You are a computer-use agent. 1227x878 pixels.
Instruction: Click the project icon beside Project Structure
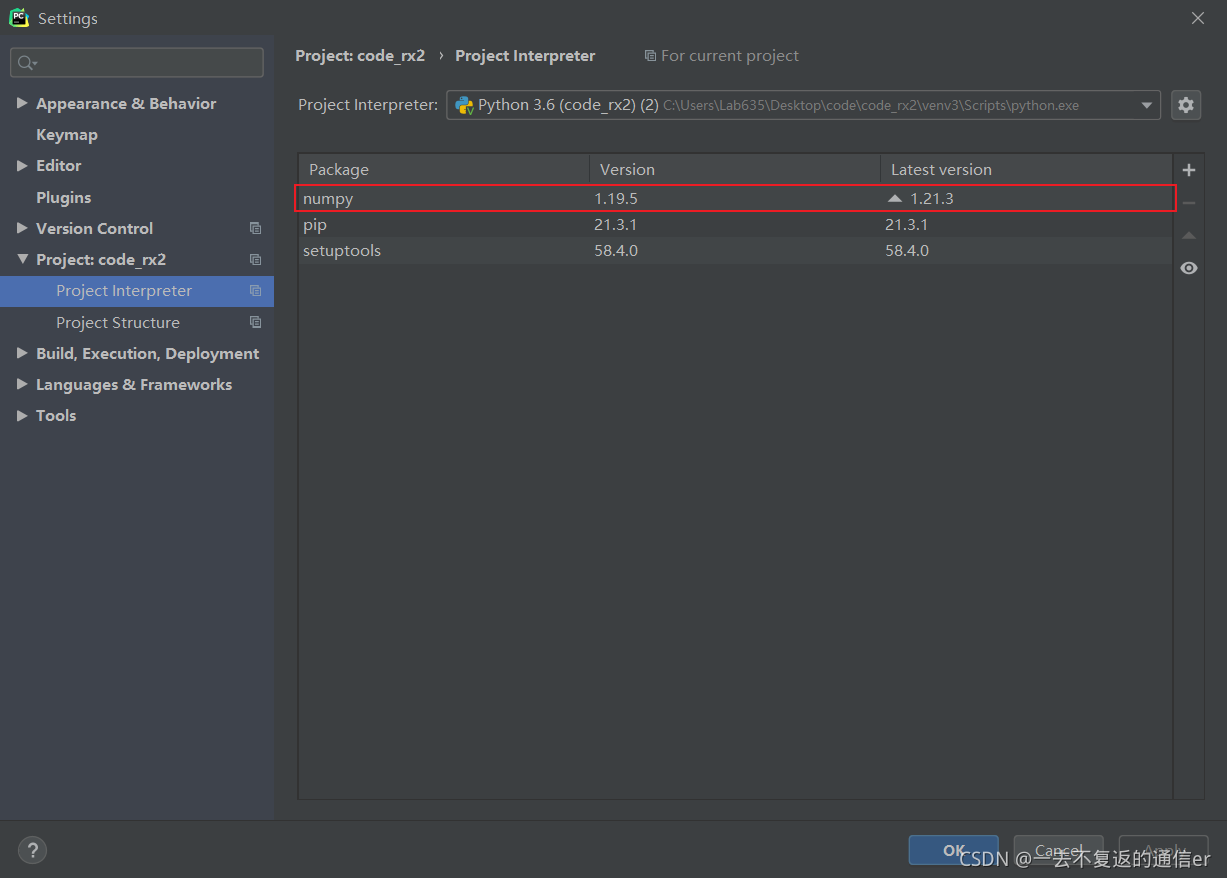coord(255,322)
